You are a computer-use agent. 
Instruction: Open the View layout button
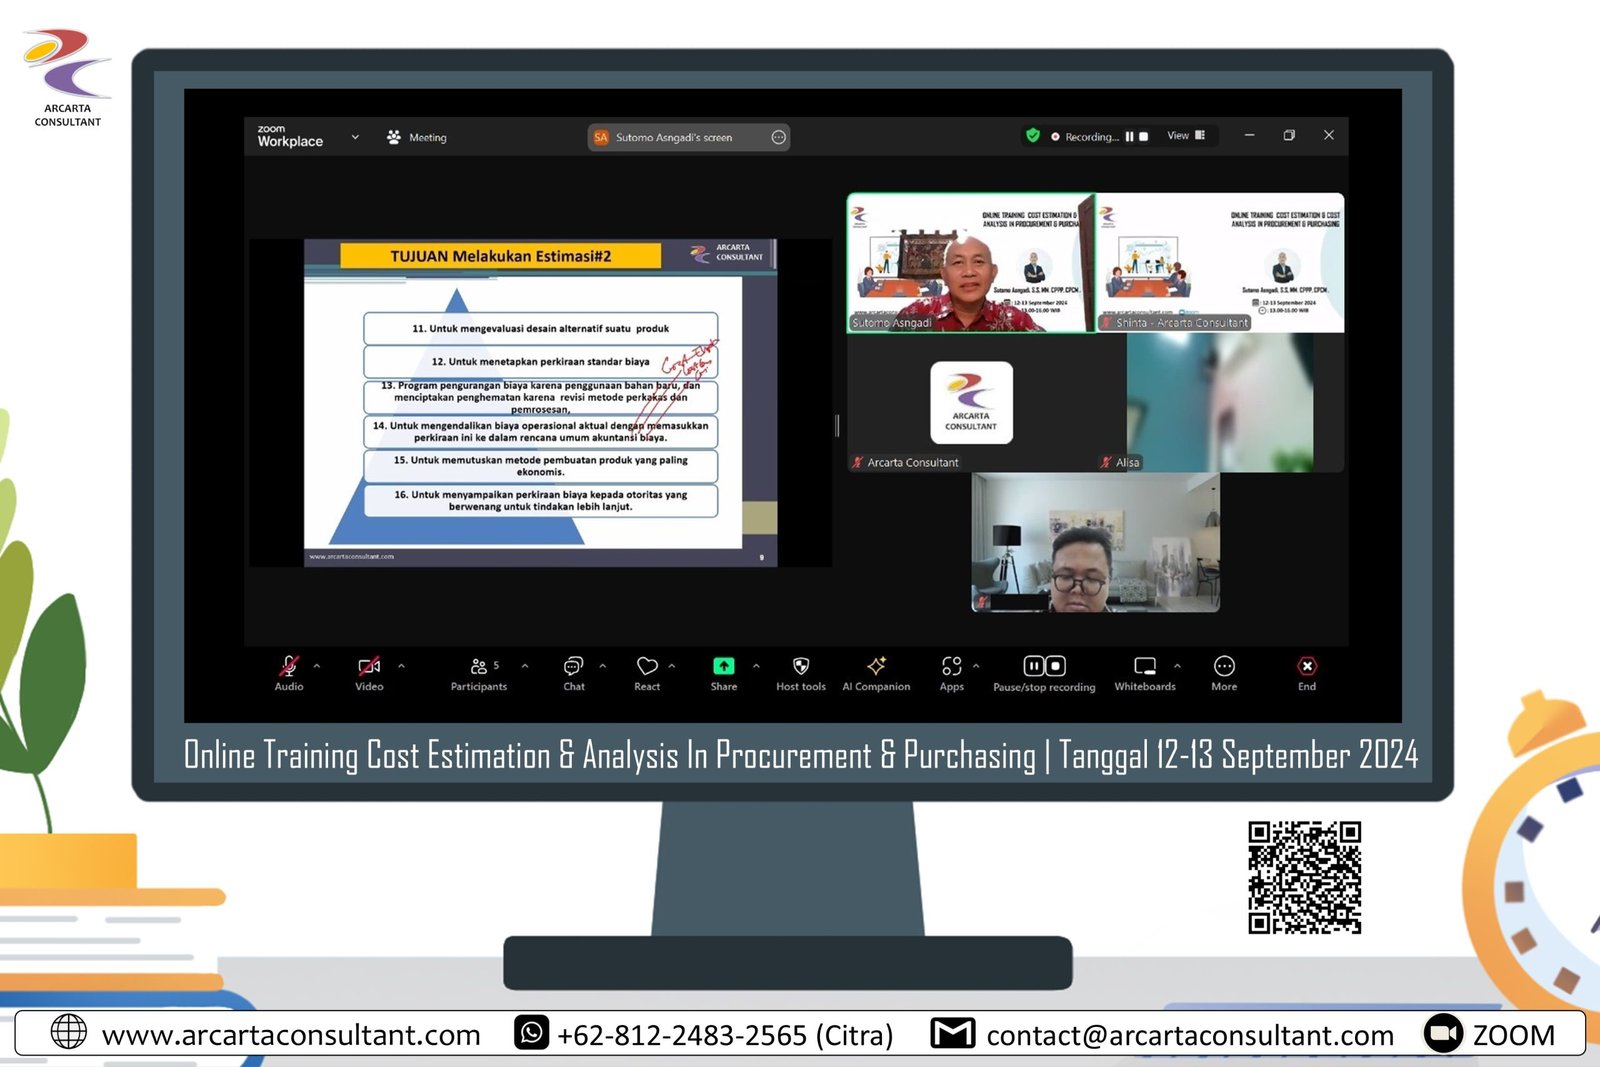[x=1186, y=136]
